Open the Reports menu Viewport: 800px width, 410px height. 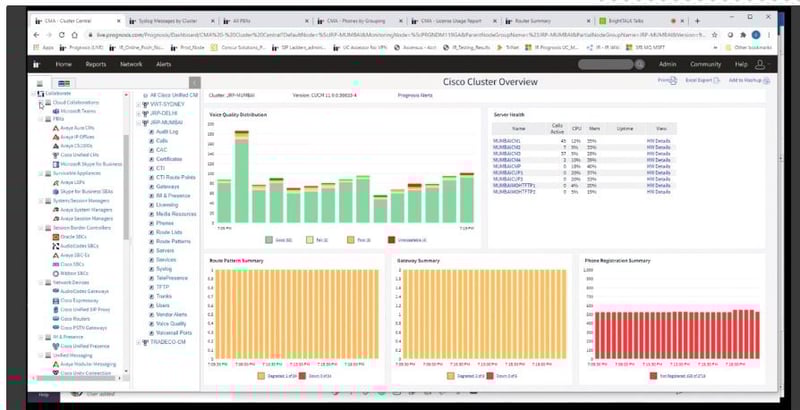tap(96, 64)
